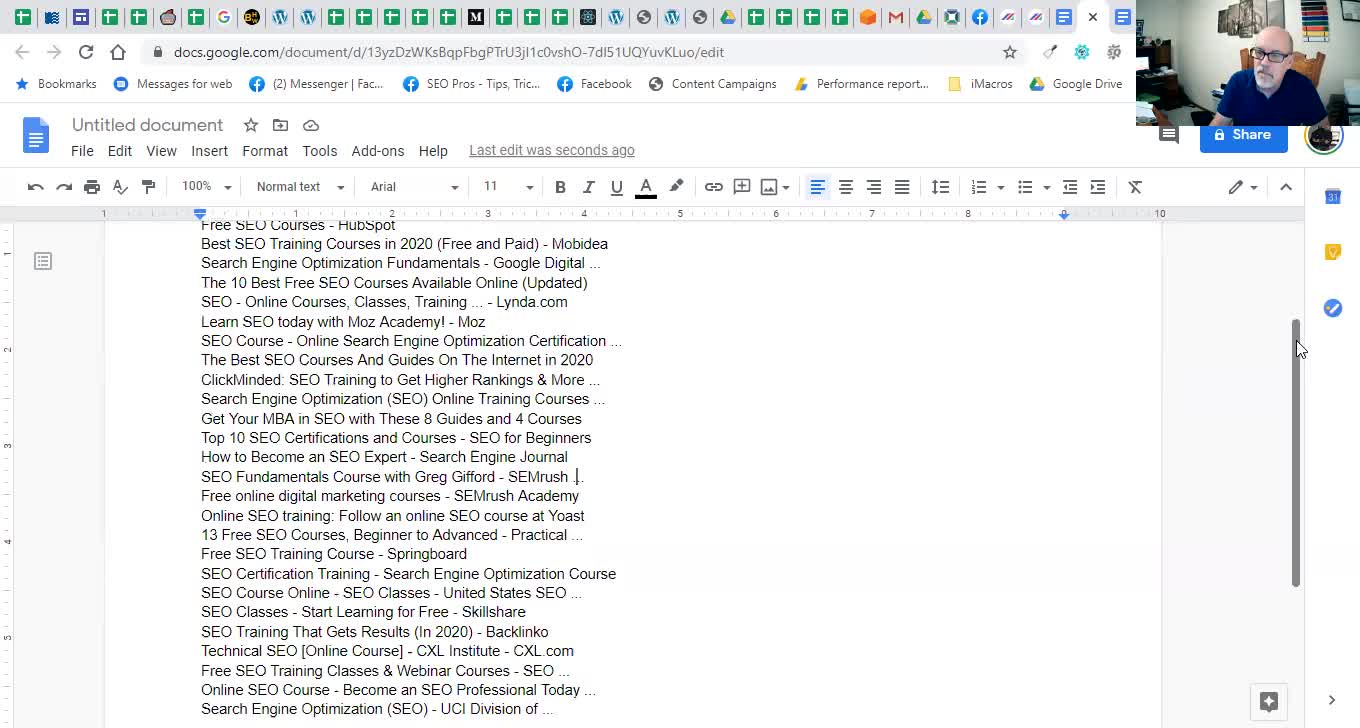The image size is (1360, 728).
Task: Open the Content Campaigns bookmark
Action: (712, 84)
